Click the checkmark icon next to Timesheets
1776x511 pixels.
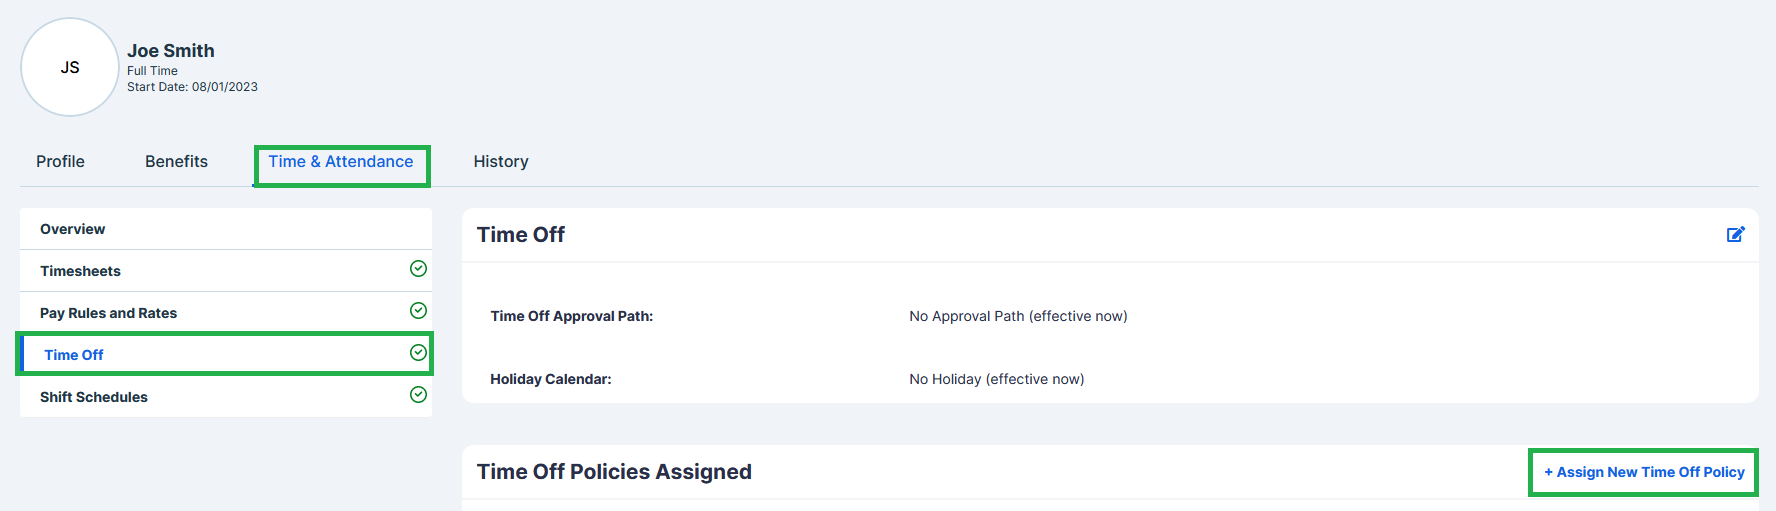point(418,268)
